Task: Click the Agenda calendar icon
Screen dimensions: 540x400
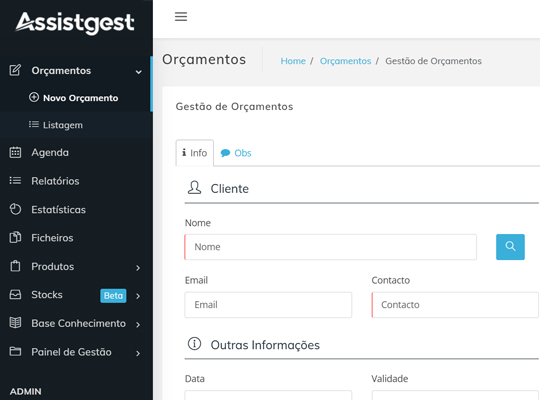Action: click(15, 152)
